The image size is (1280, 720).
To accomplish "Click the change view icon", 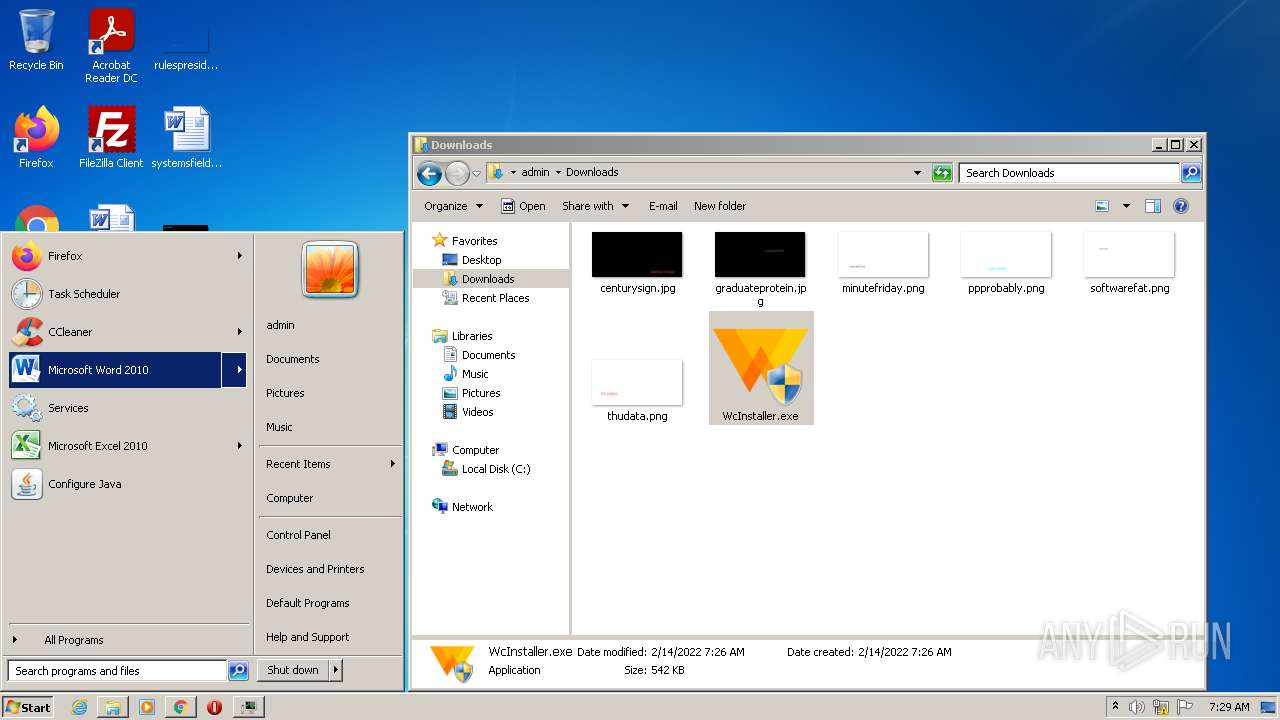I will pyautogui.click(x=1102, y=206).
